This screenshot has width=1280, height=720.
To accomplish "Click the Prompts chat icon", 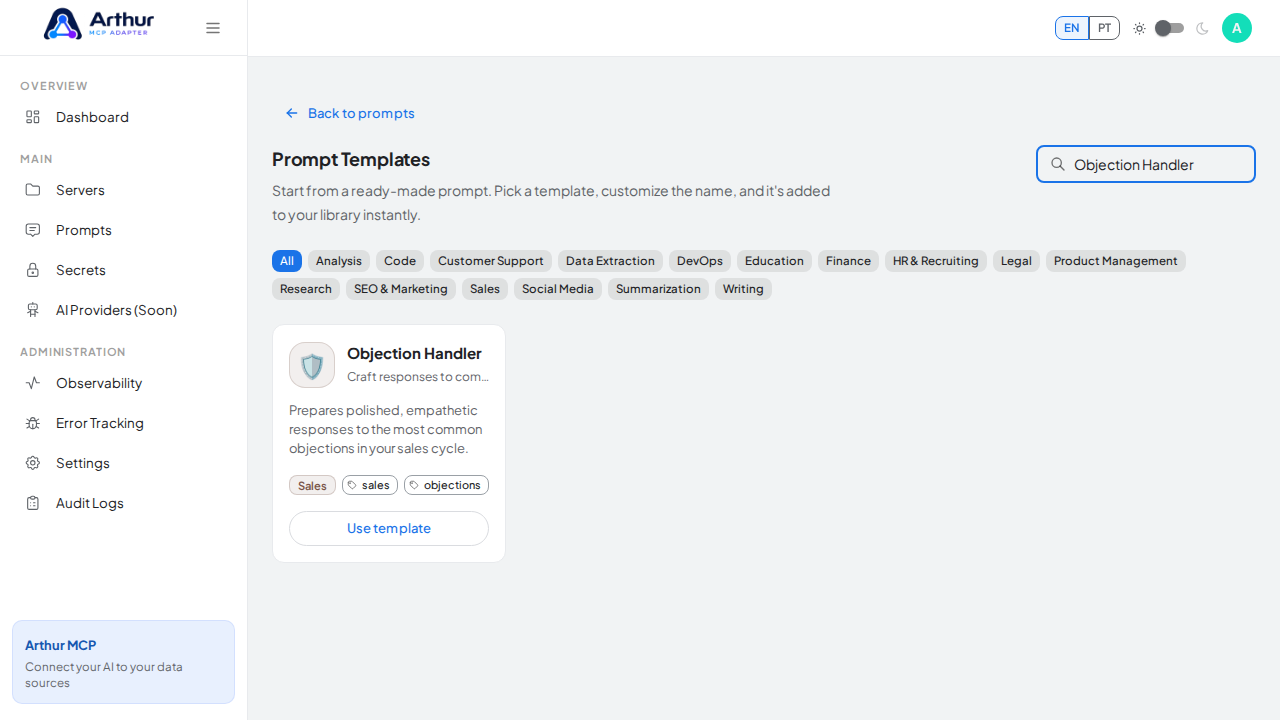I will 33,230.
